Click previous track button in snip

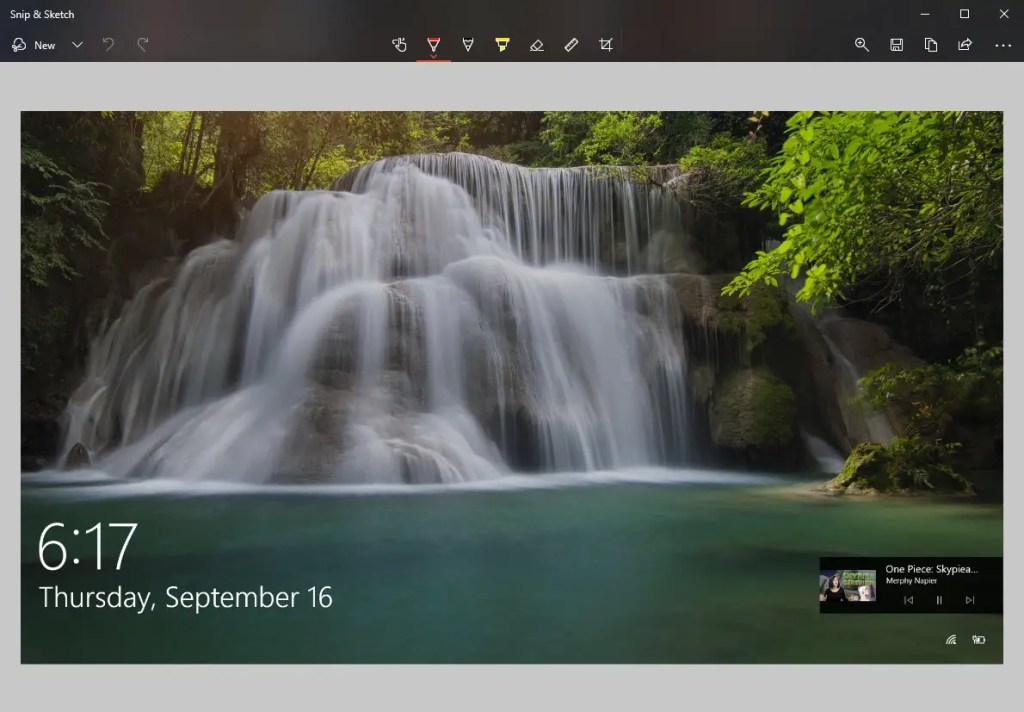pyautogui.click(x=908, y=600)
